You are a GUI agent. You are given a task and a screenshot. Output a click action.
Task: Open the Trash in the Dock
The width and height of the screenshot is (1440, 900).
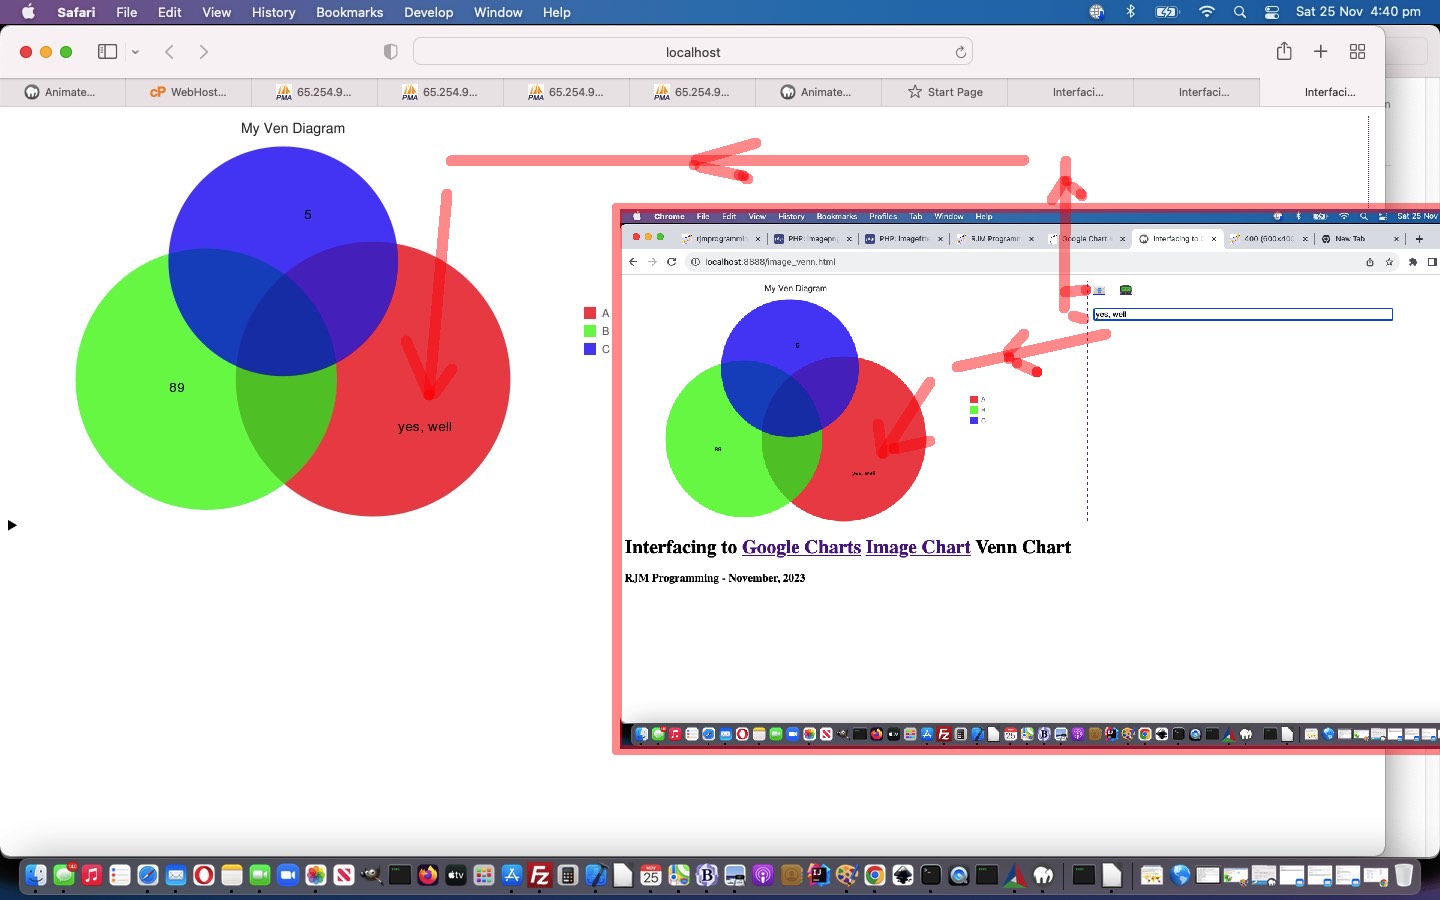pyautogui.click(x=1404, y=876)
